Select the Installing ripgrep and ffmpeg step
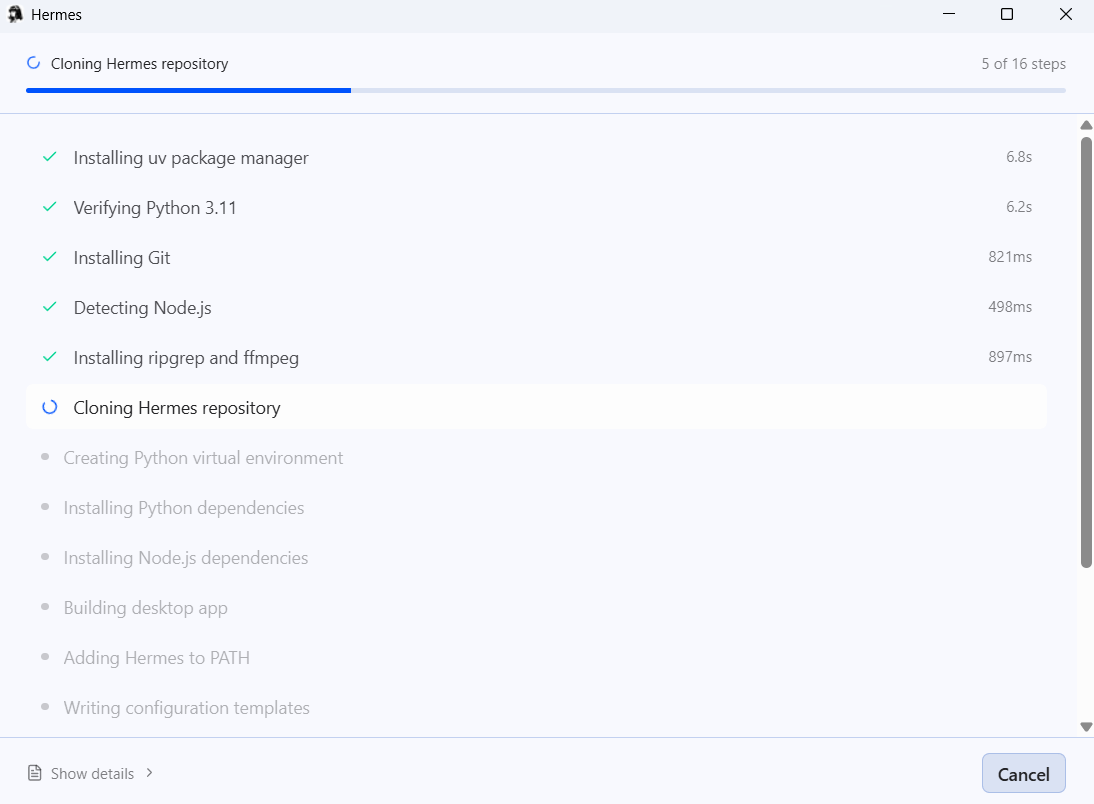The width and height of the screenshot is (1094, 804). click(537, 357)
